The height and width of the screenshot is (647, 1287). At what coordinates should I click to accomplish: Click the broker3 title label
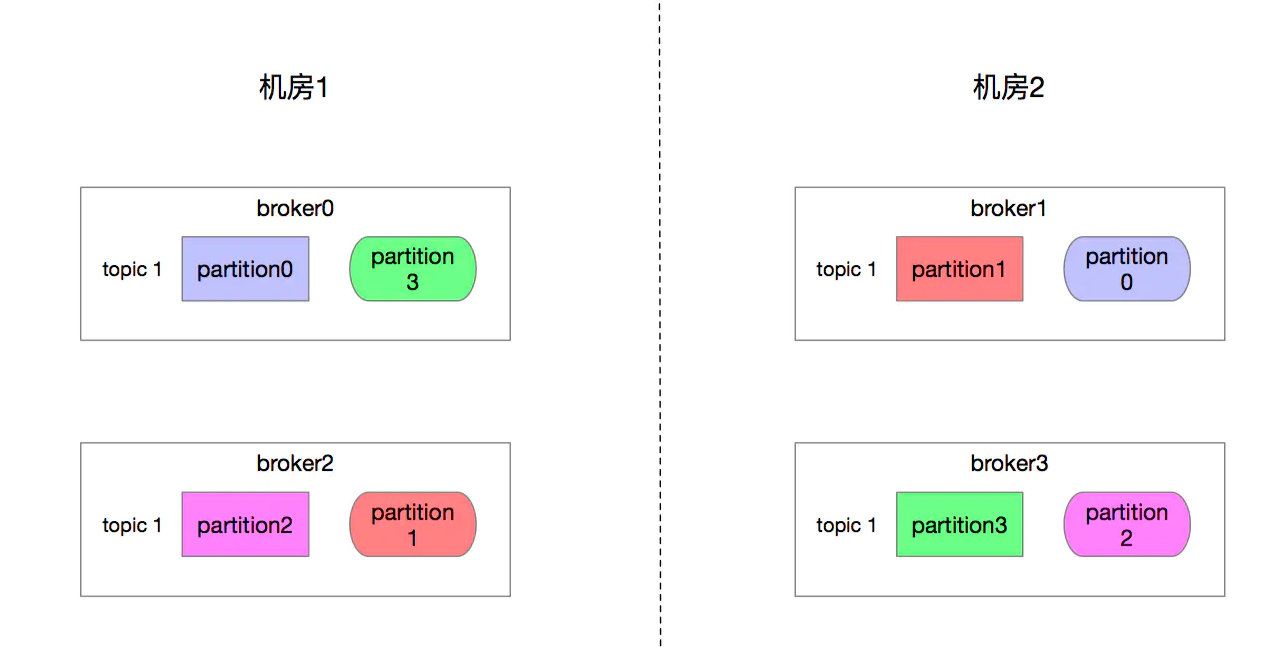(1009, 463)
